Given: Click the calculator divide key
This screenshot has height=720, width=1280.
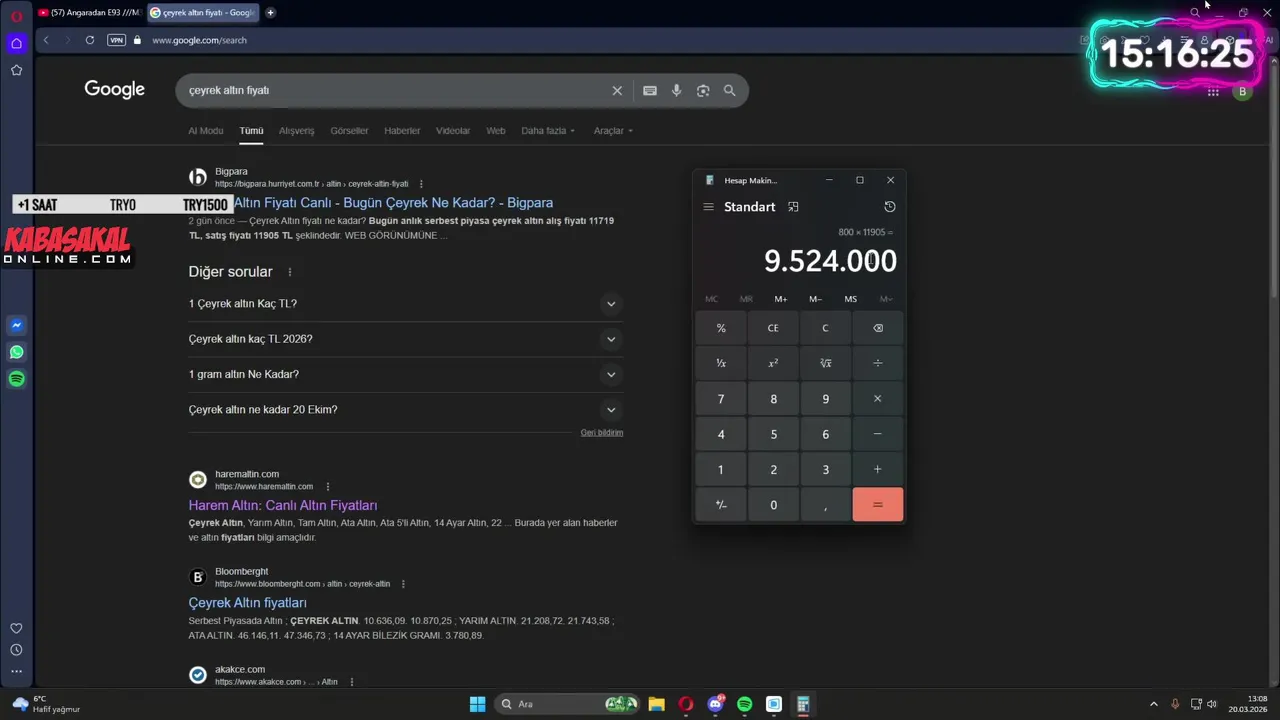Looking at the screenshot, I should (x=878, y=363).
